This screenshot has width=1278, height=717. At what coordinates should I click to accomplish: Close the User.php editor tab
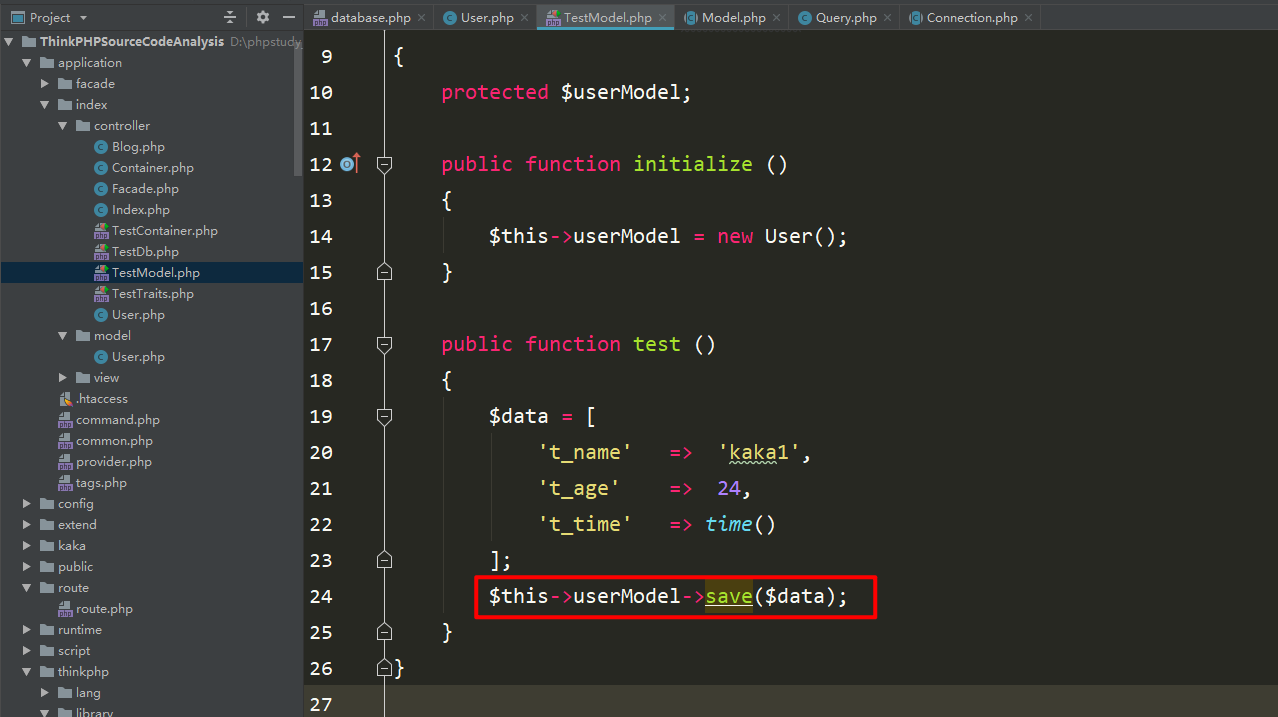coord(524,18)
